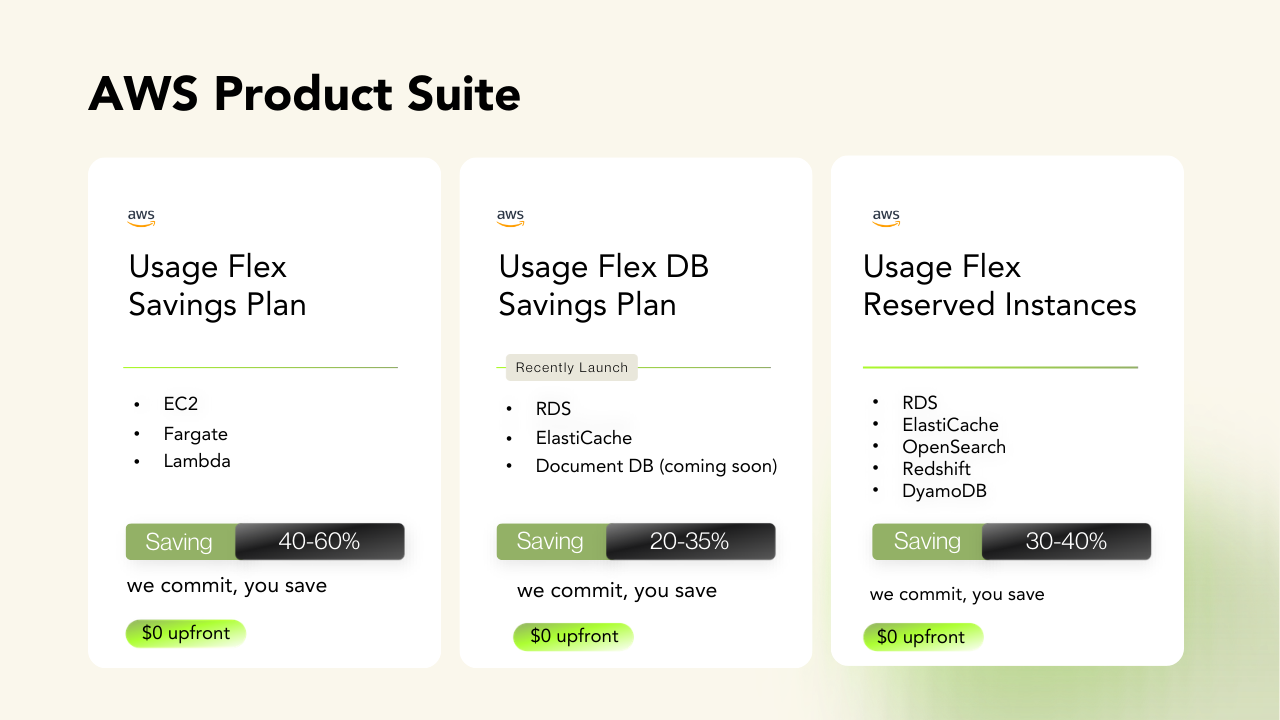The height and width of the screenshot is (720, 1280).
Task: Select Usage Flex Savings Plan title
Action: tap(217, 285)
